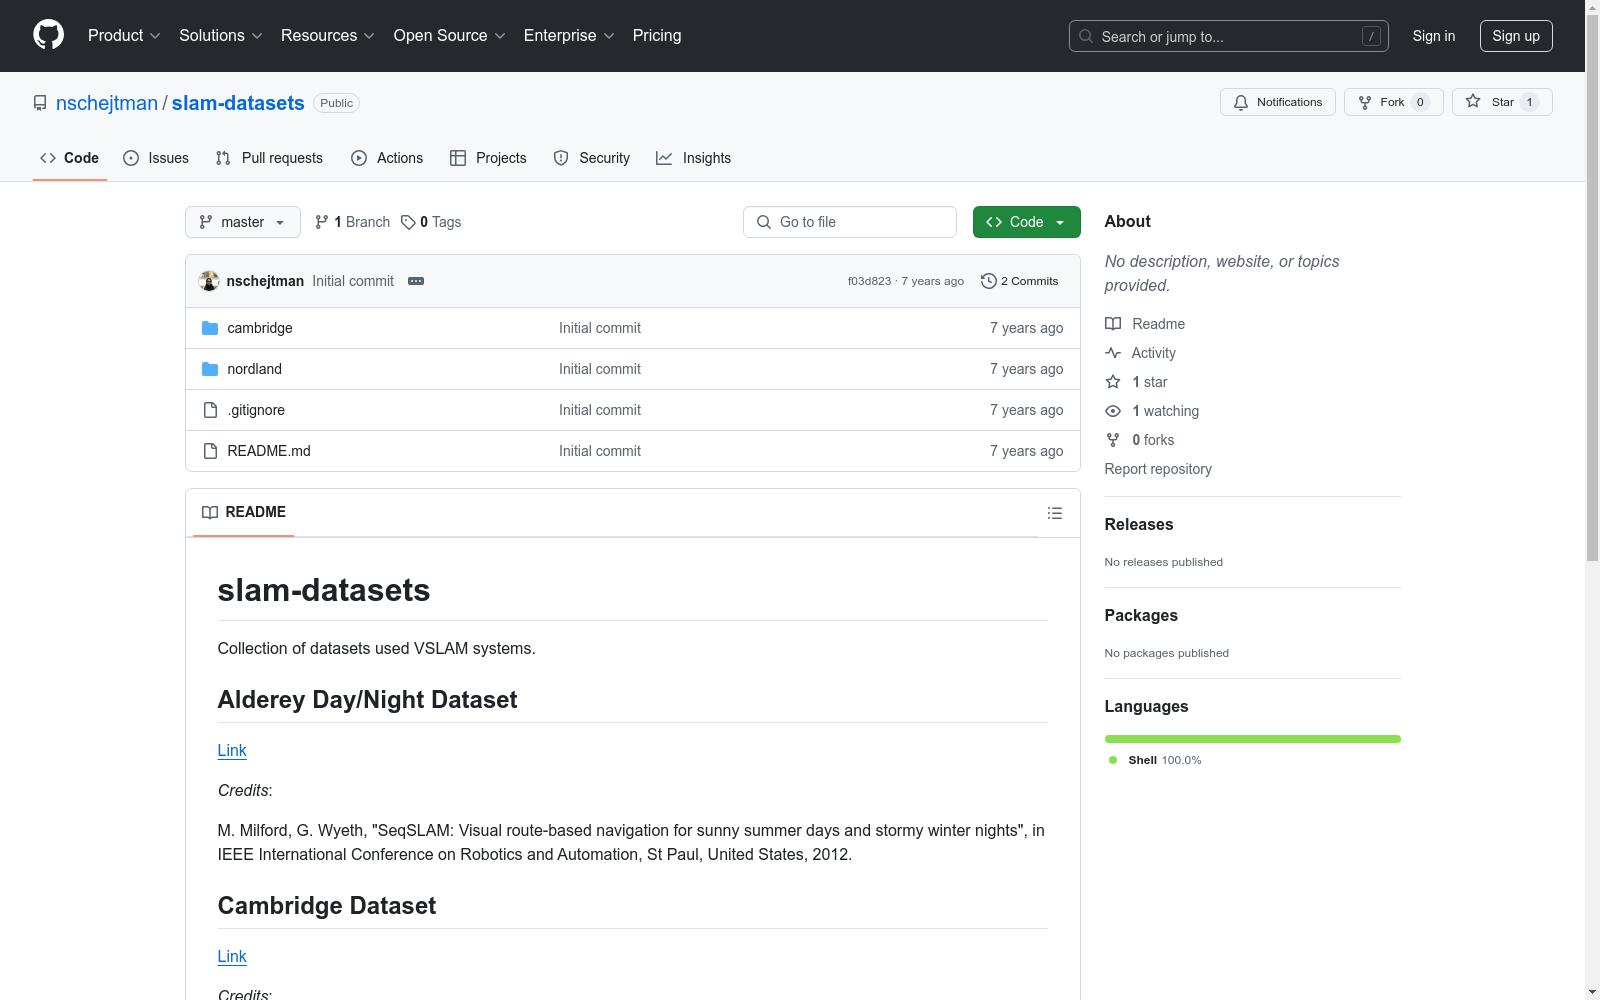The width and height of the screenshot is (1600, 1000).
Task: Open the cambridge folder
Action: click(260, 328)
